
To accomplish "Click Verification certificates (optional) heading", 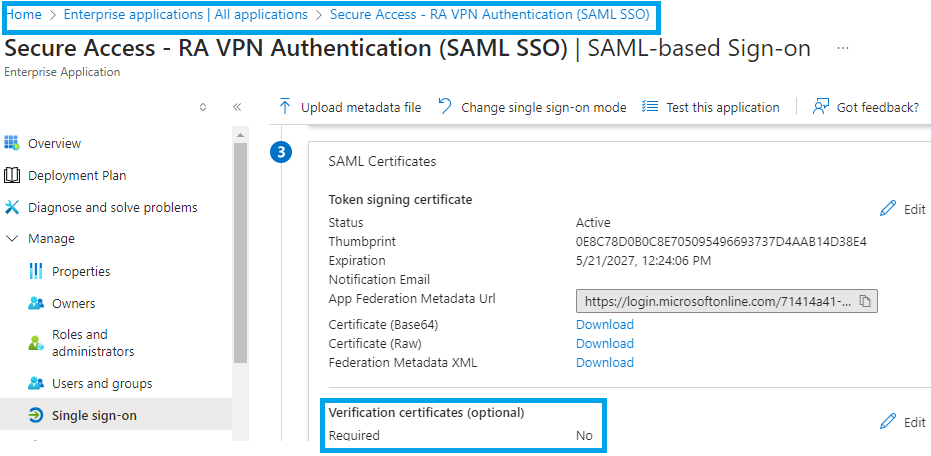I will [x=426, y=413].
